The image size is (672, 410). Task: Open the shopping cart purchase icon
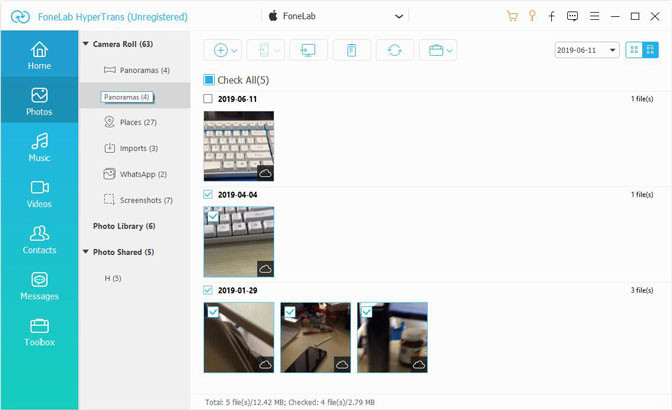(512, 16)
